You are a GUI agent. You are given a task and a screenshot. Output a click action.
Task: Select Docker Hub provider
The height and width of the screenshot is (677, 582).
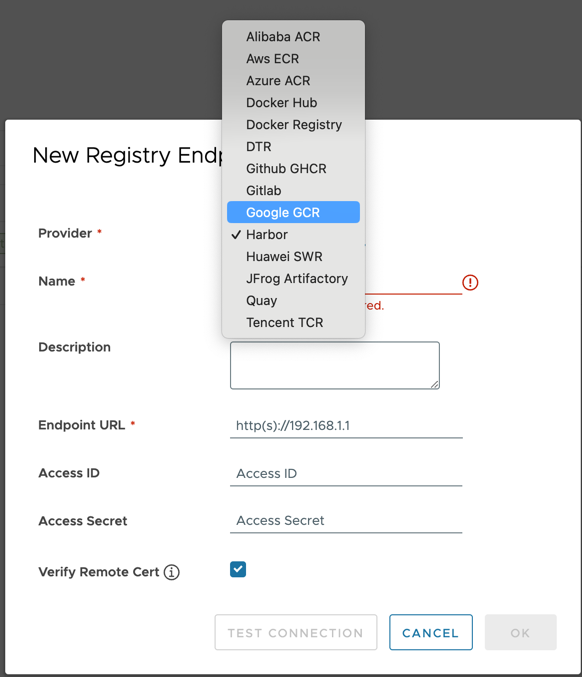[293, 103]
